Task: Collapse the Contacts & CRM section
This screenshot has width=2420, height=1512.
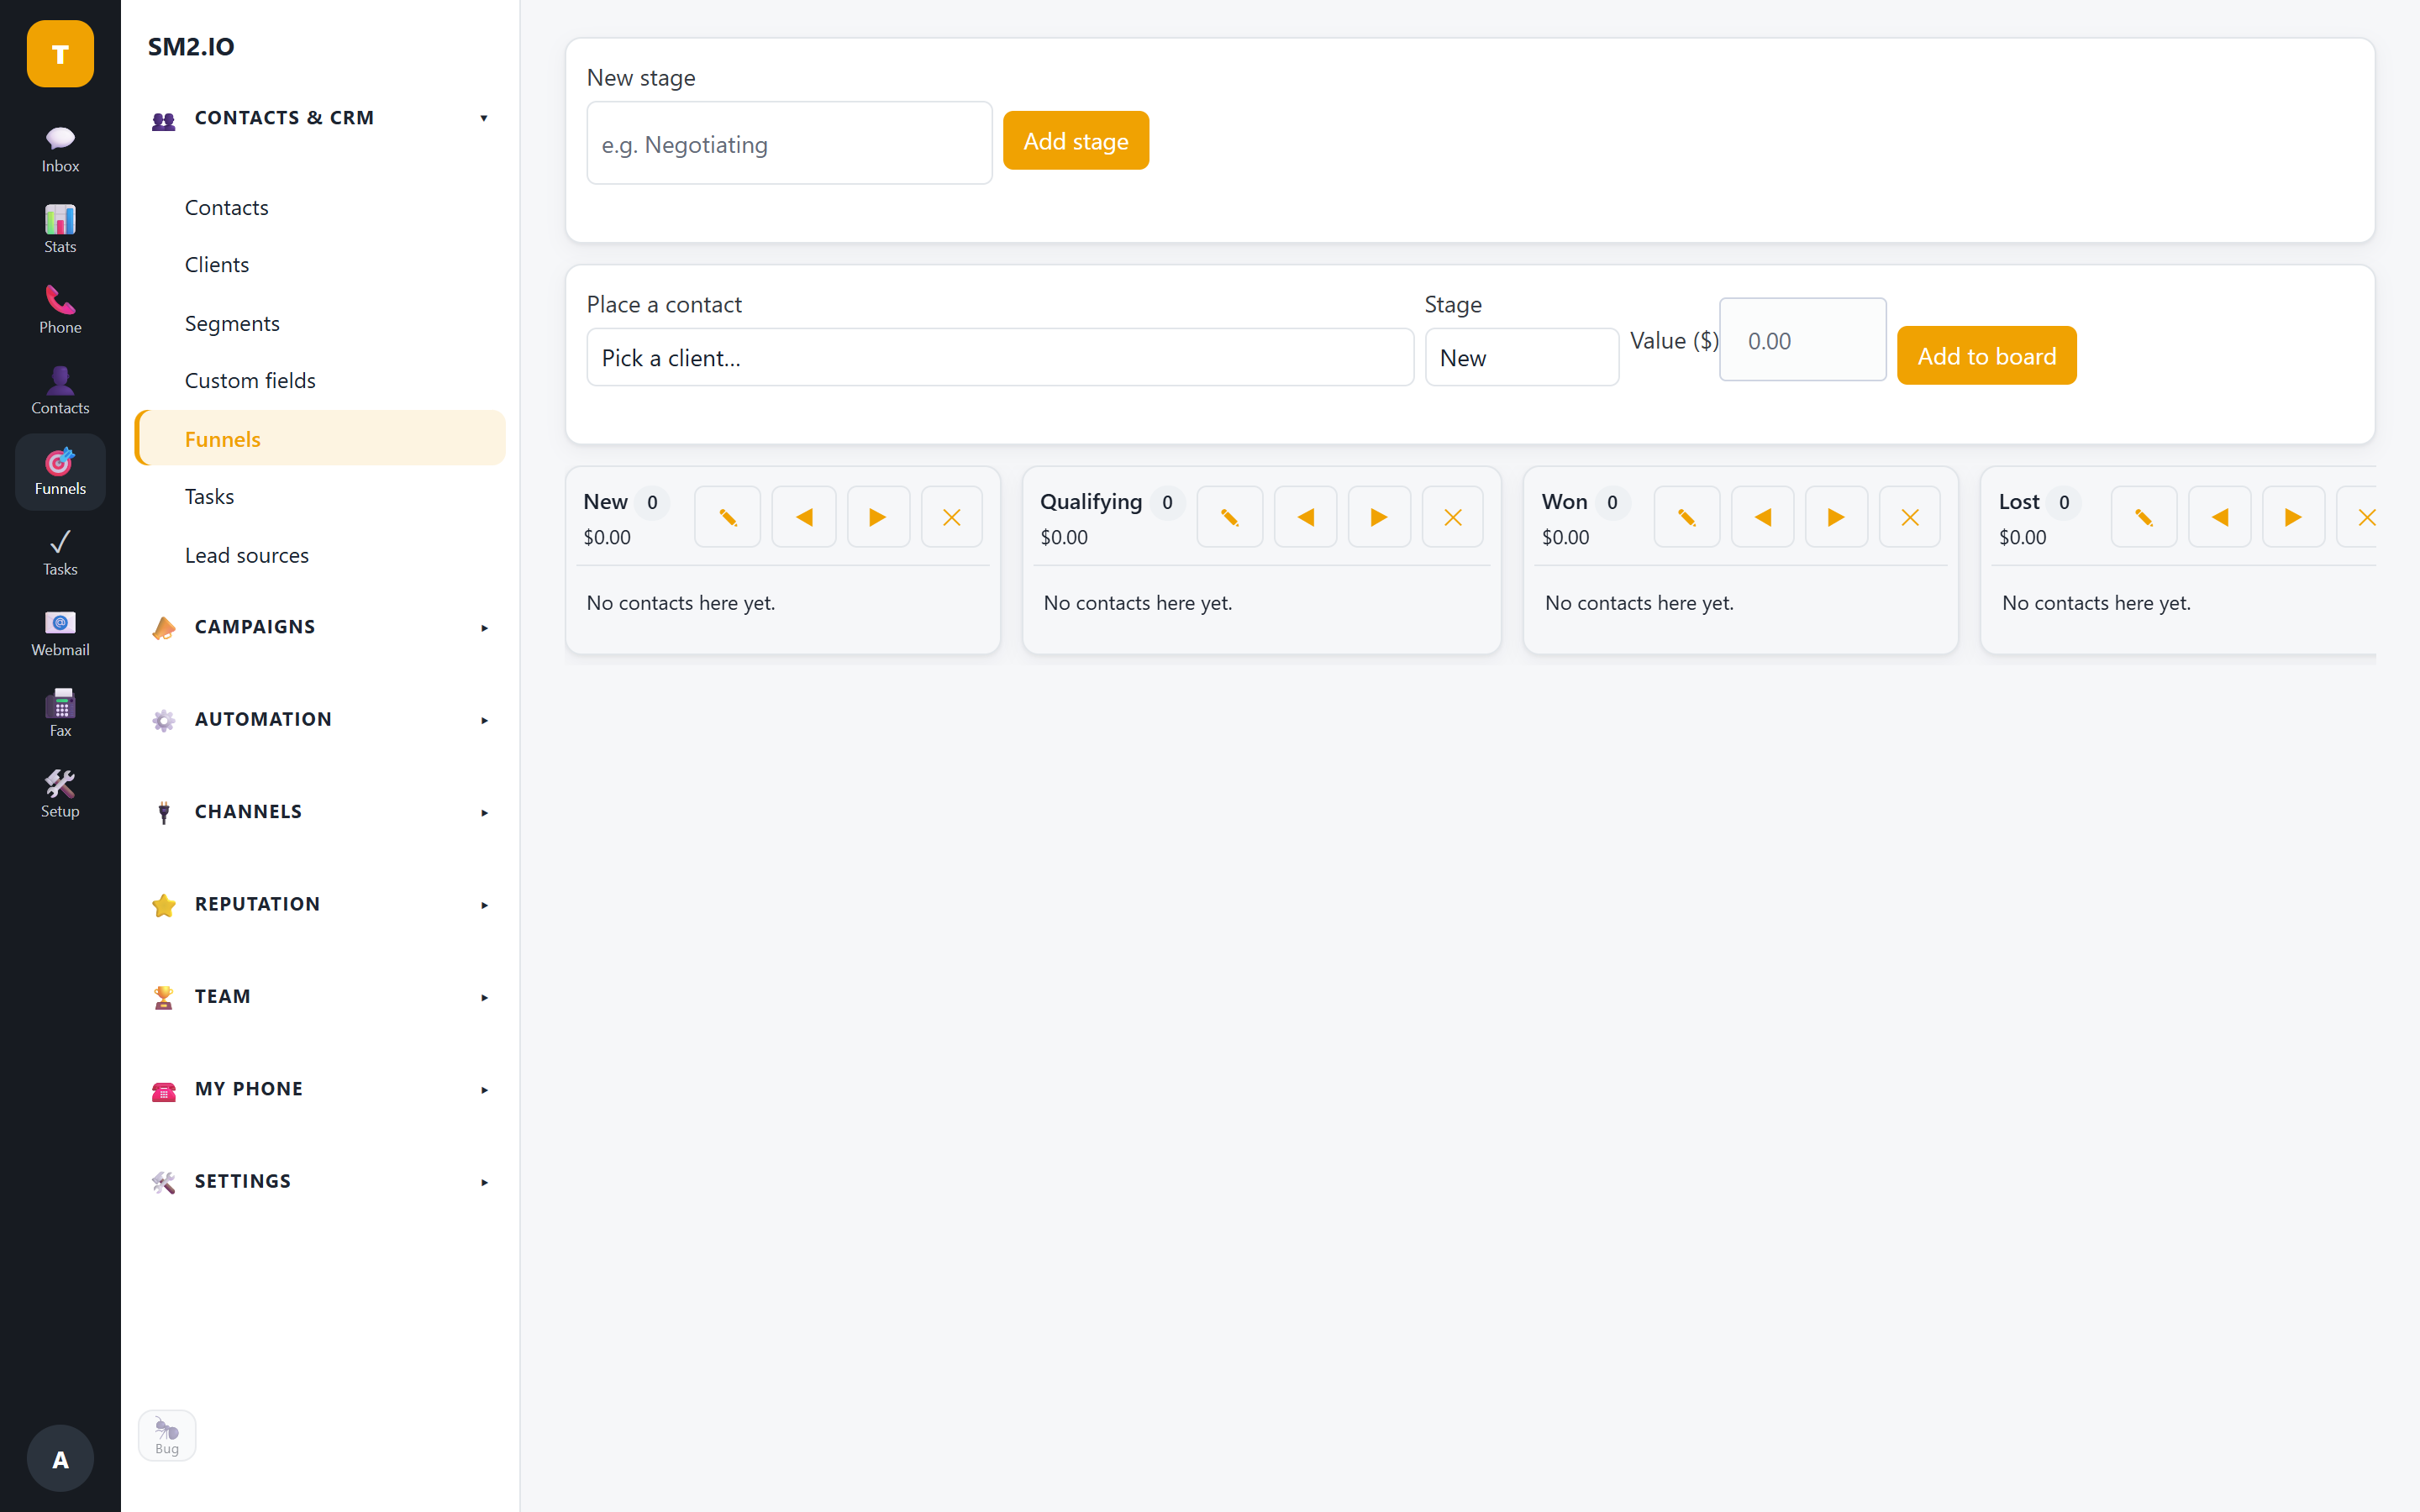Action: coord(320,118)
